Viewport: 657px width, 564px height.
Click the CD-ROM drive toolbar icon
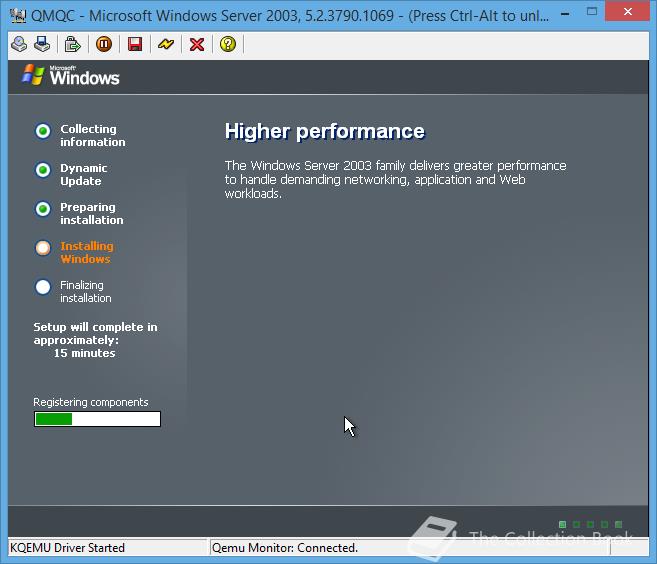(x=19, y=44)
